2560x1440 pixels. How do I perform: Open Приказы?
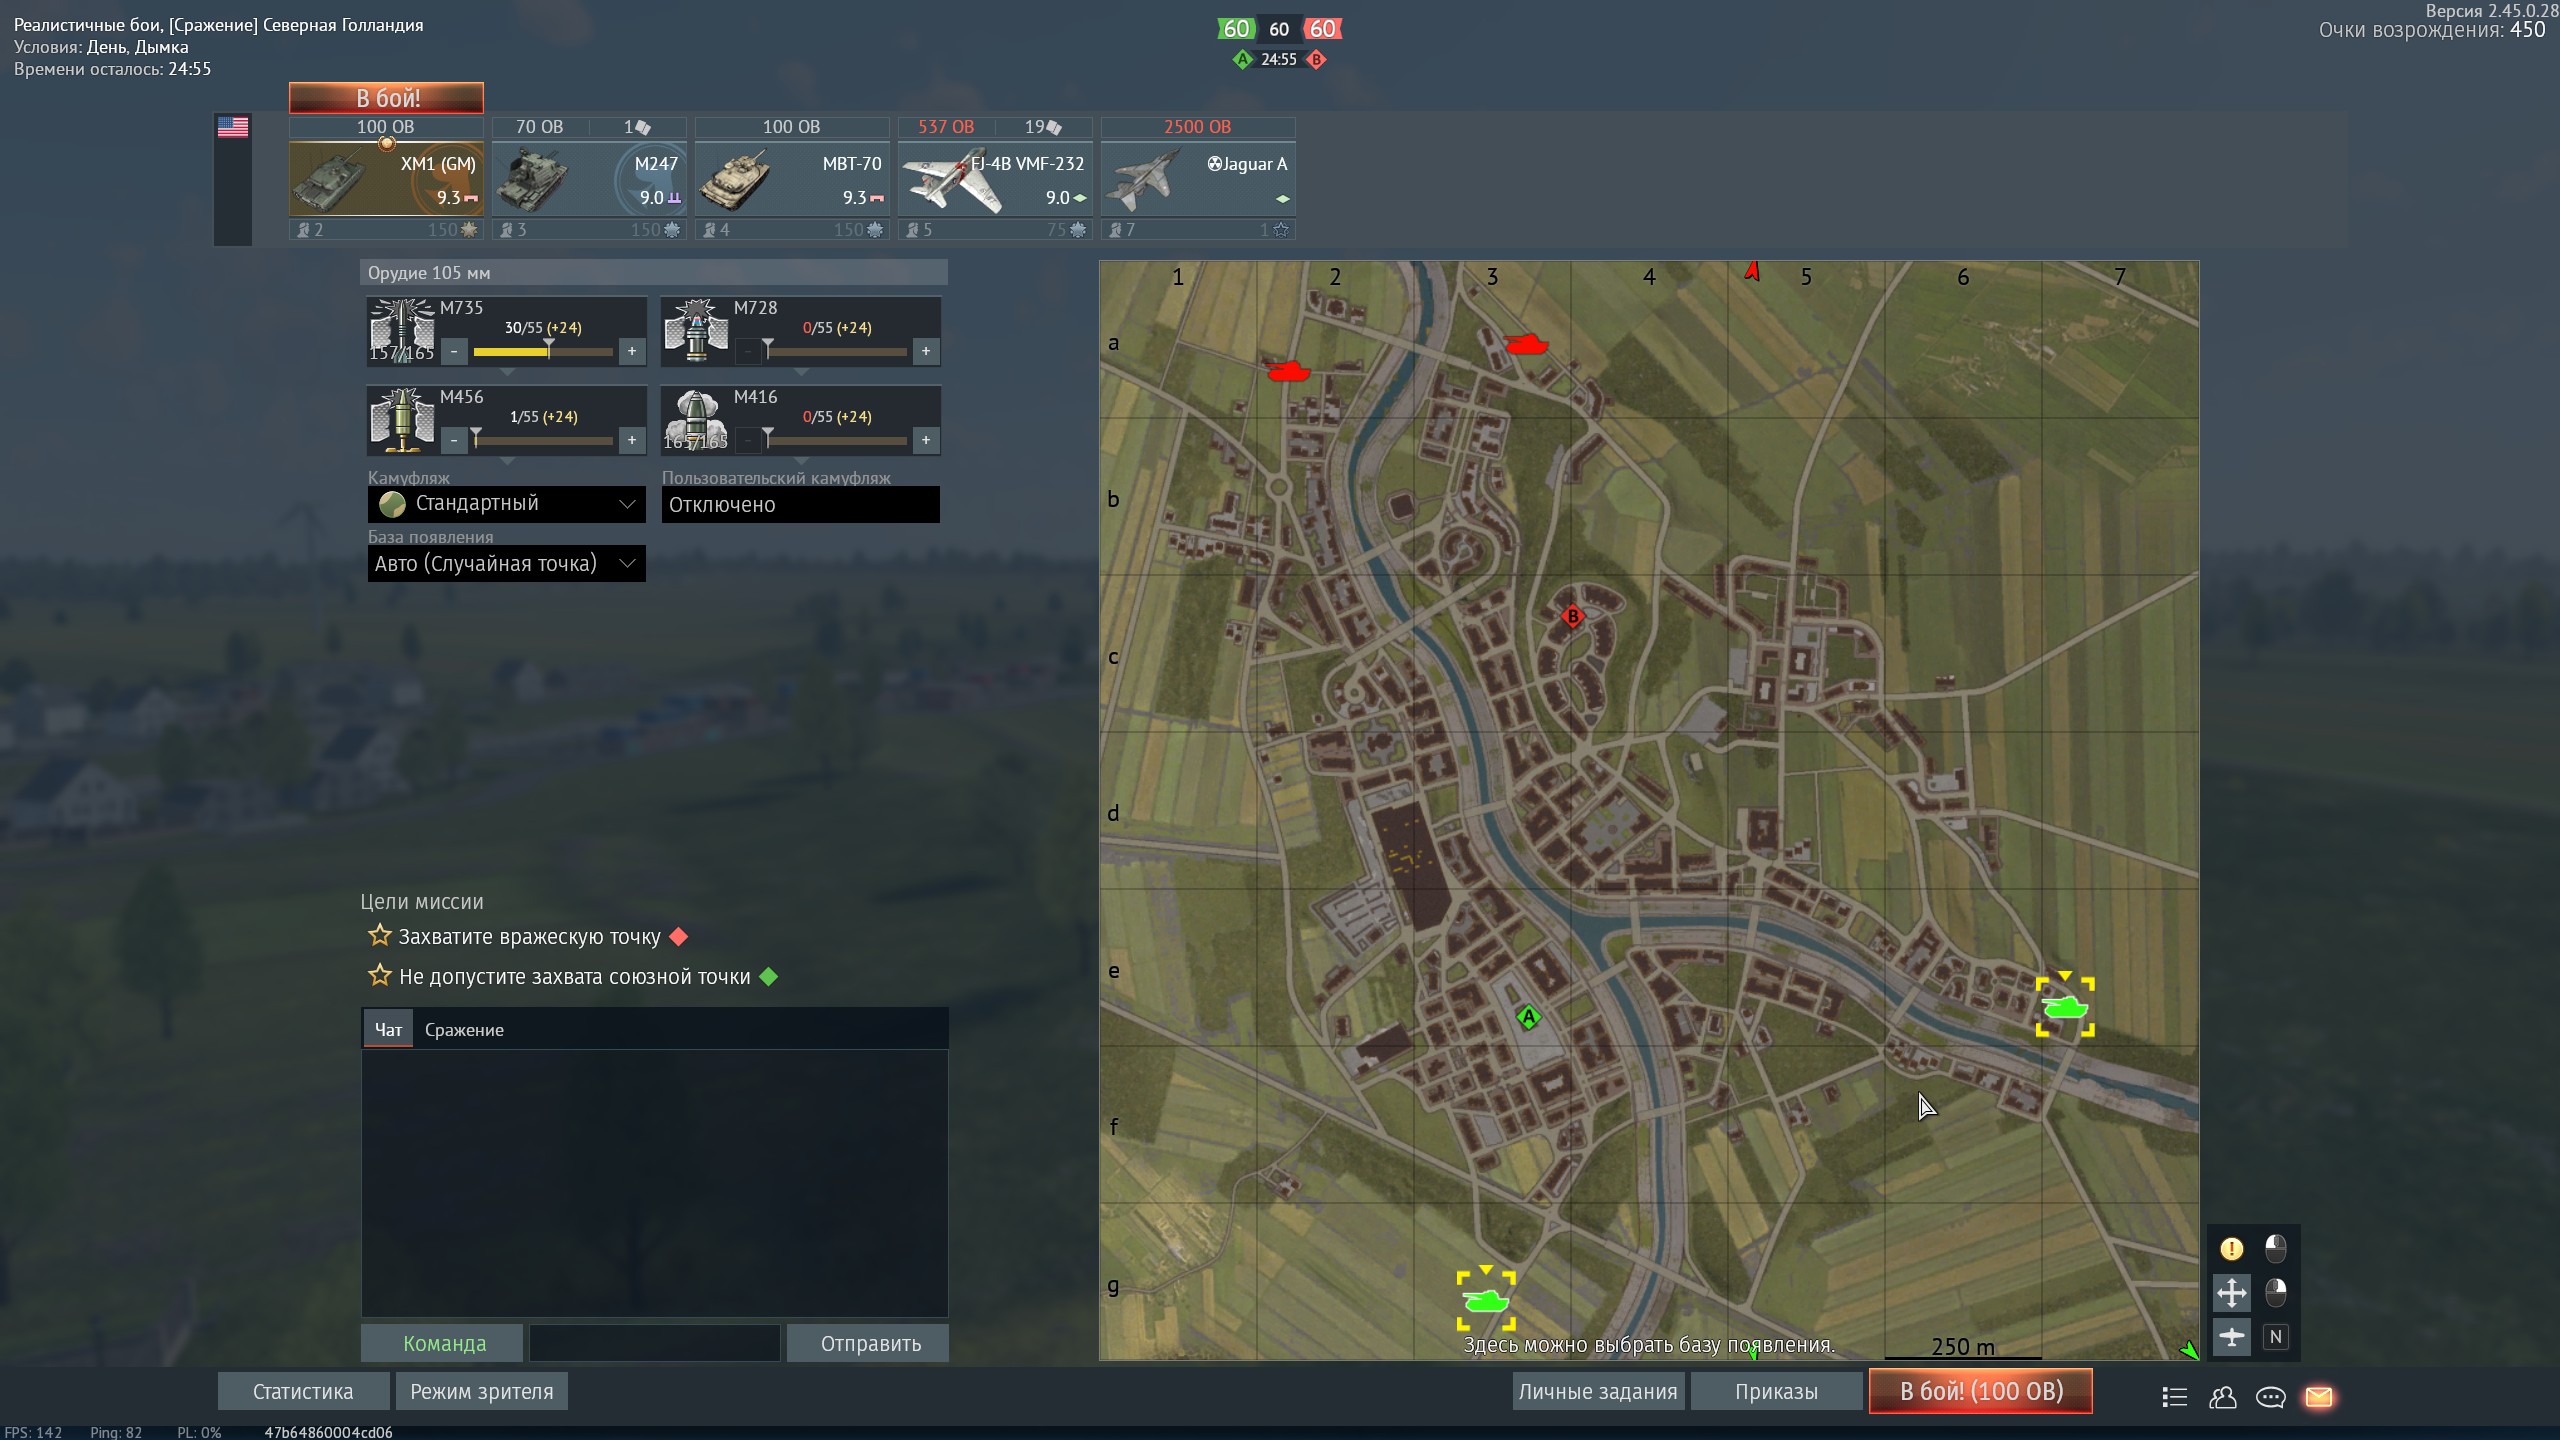click(x=1776, y=1391)
